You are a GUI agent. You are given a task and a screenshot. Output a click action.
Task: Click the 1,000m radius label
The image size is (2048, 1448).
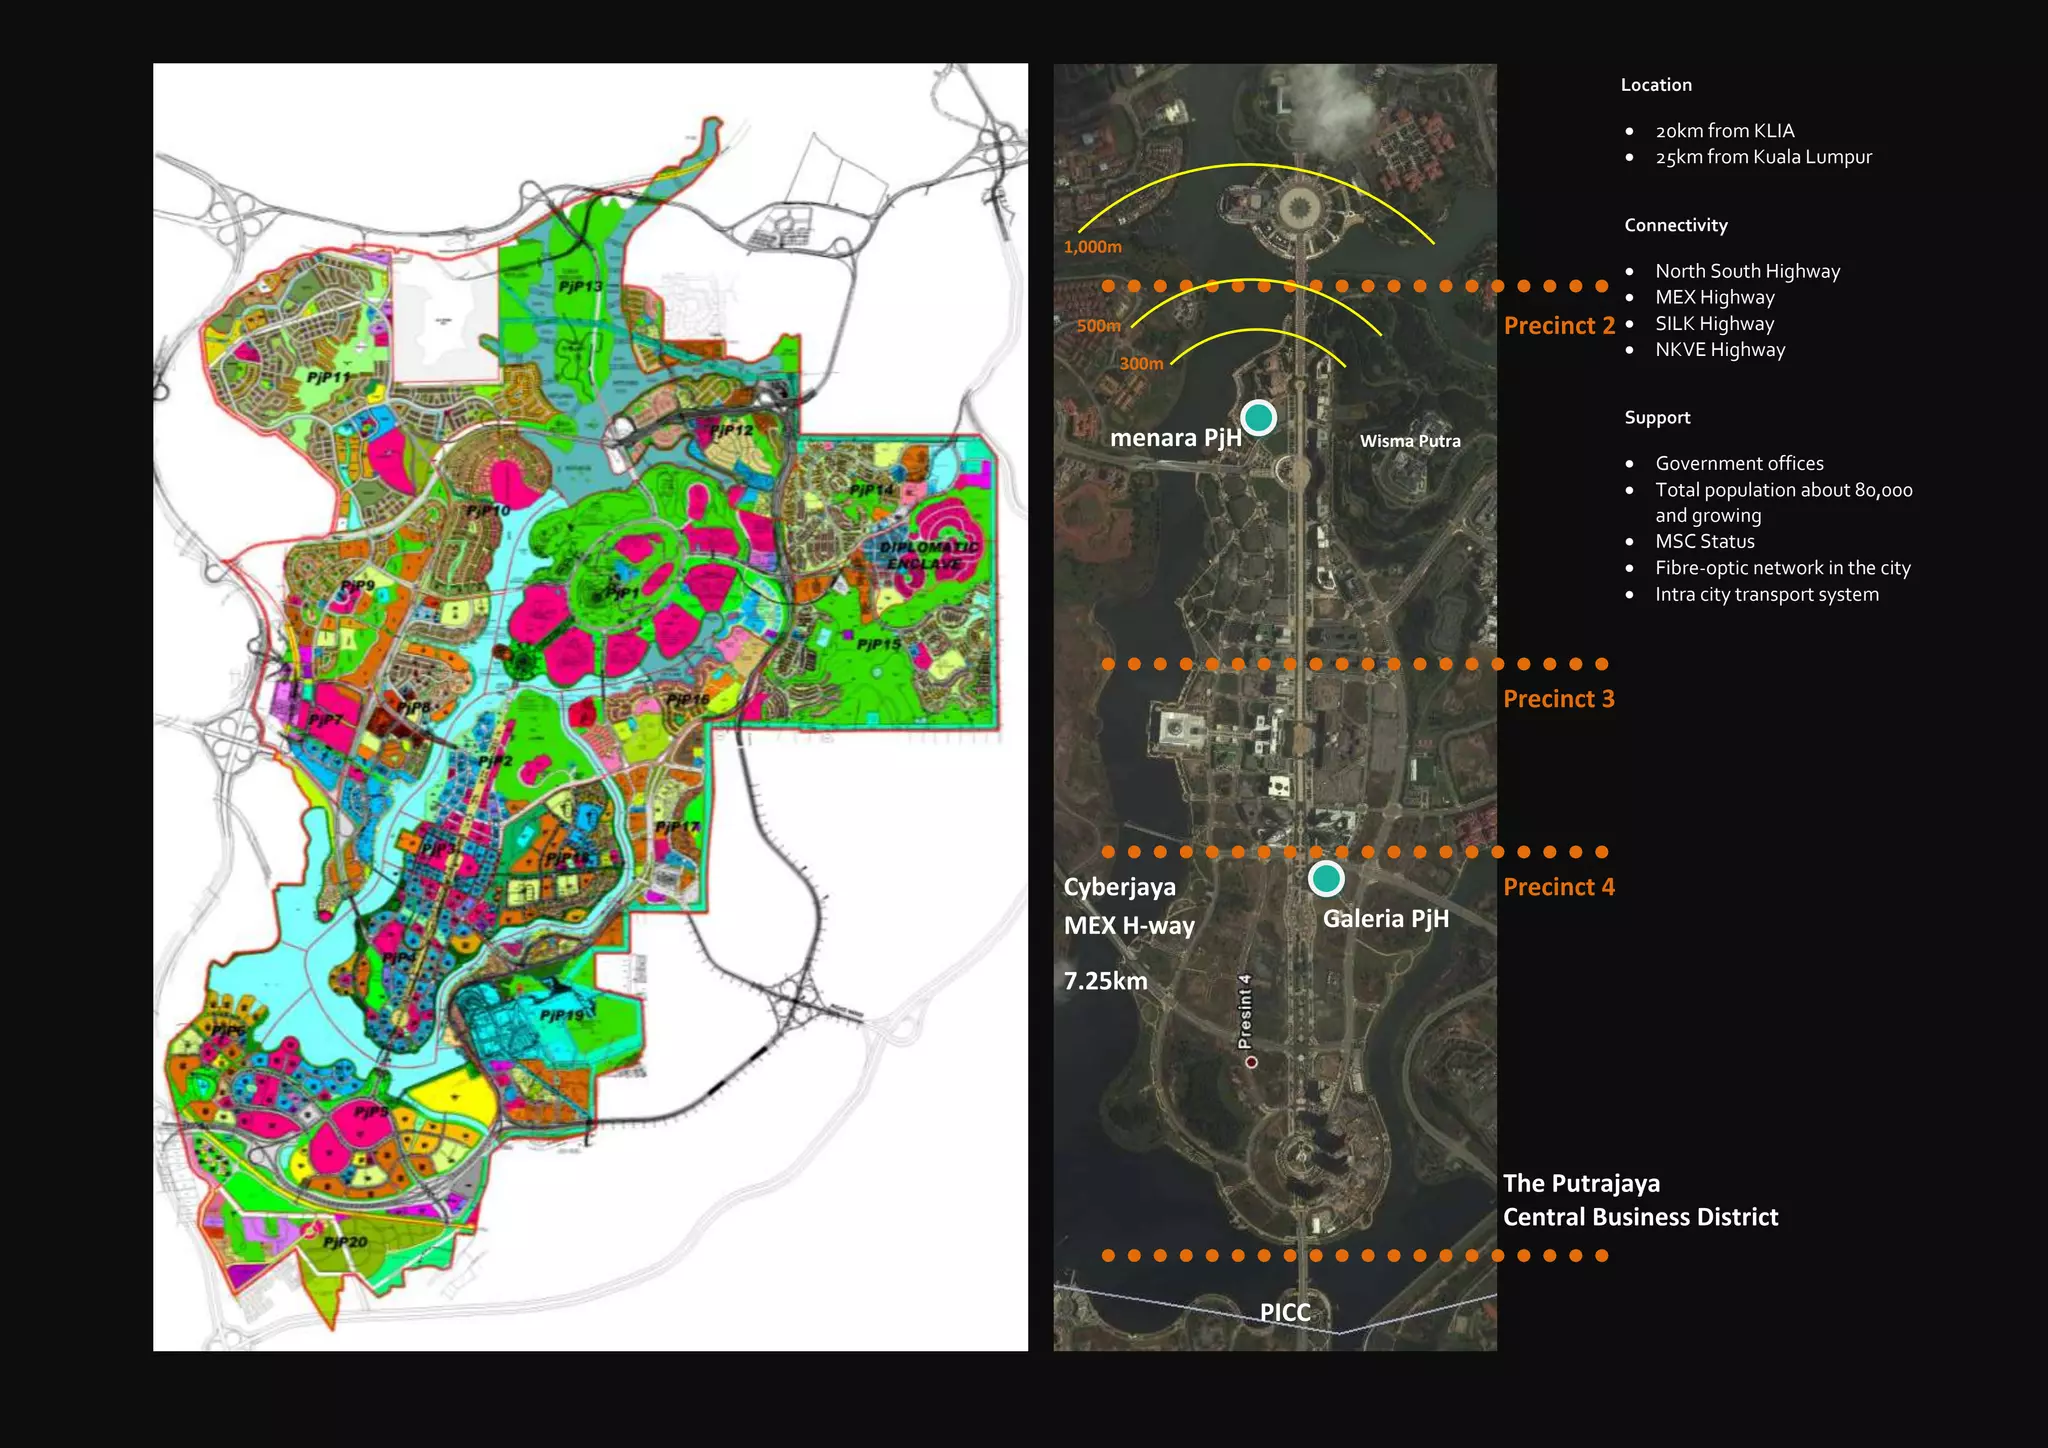1092,247
